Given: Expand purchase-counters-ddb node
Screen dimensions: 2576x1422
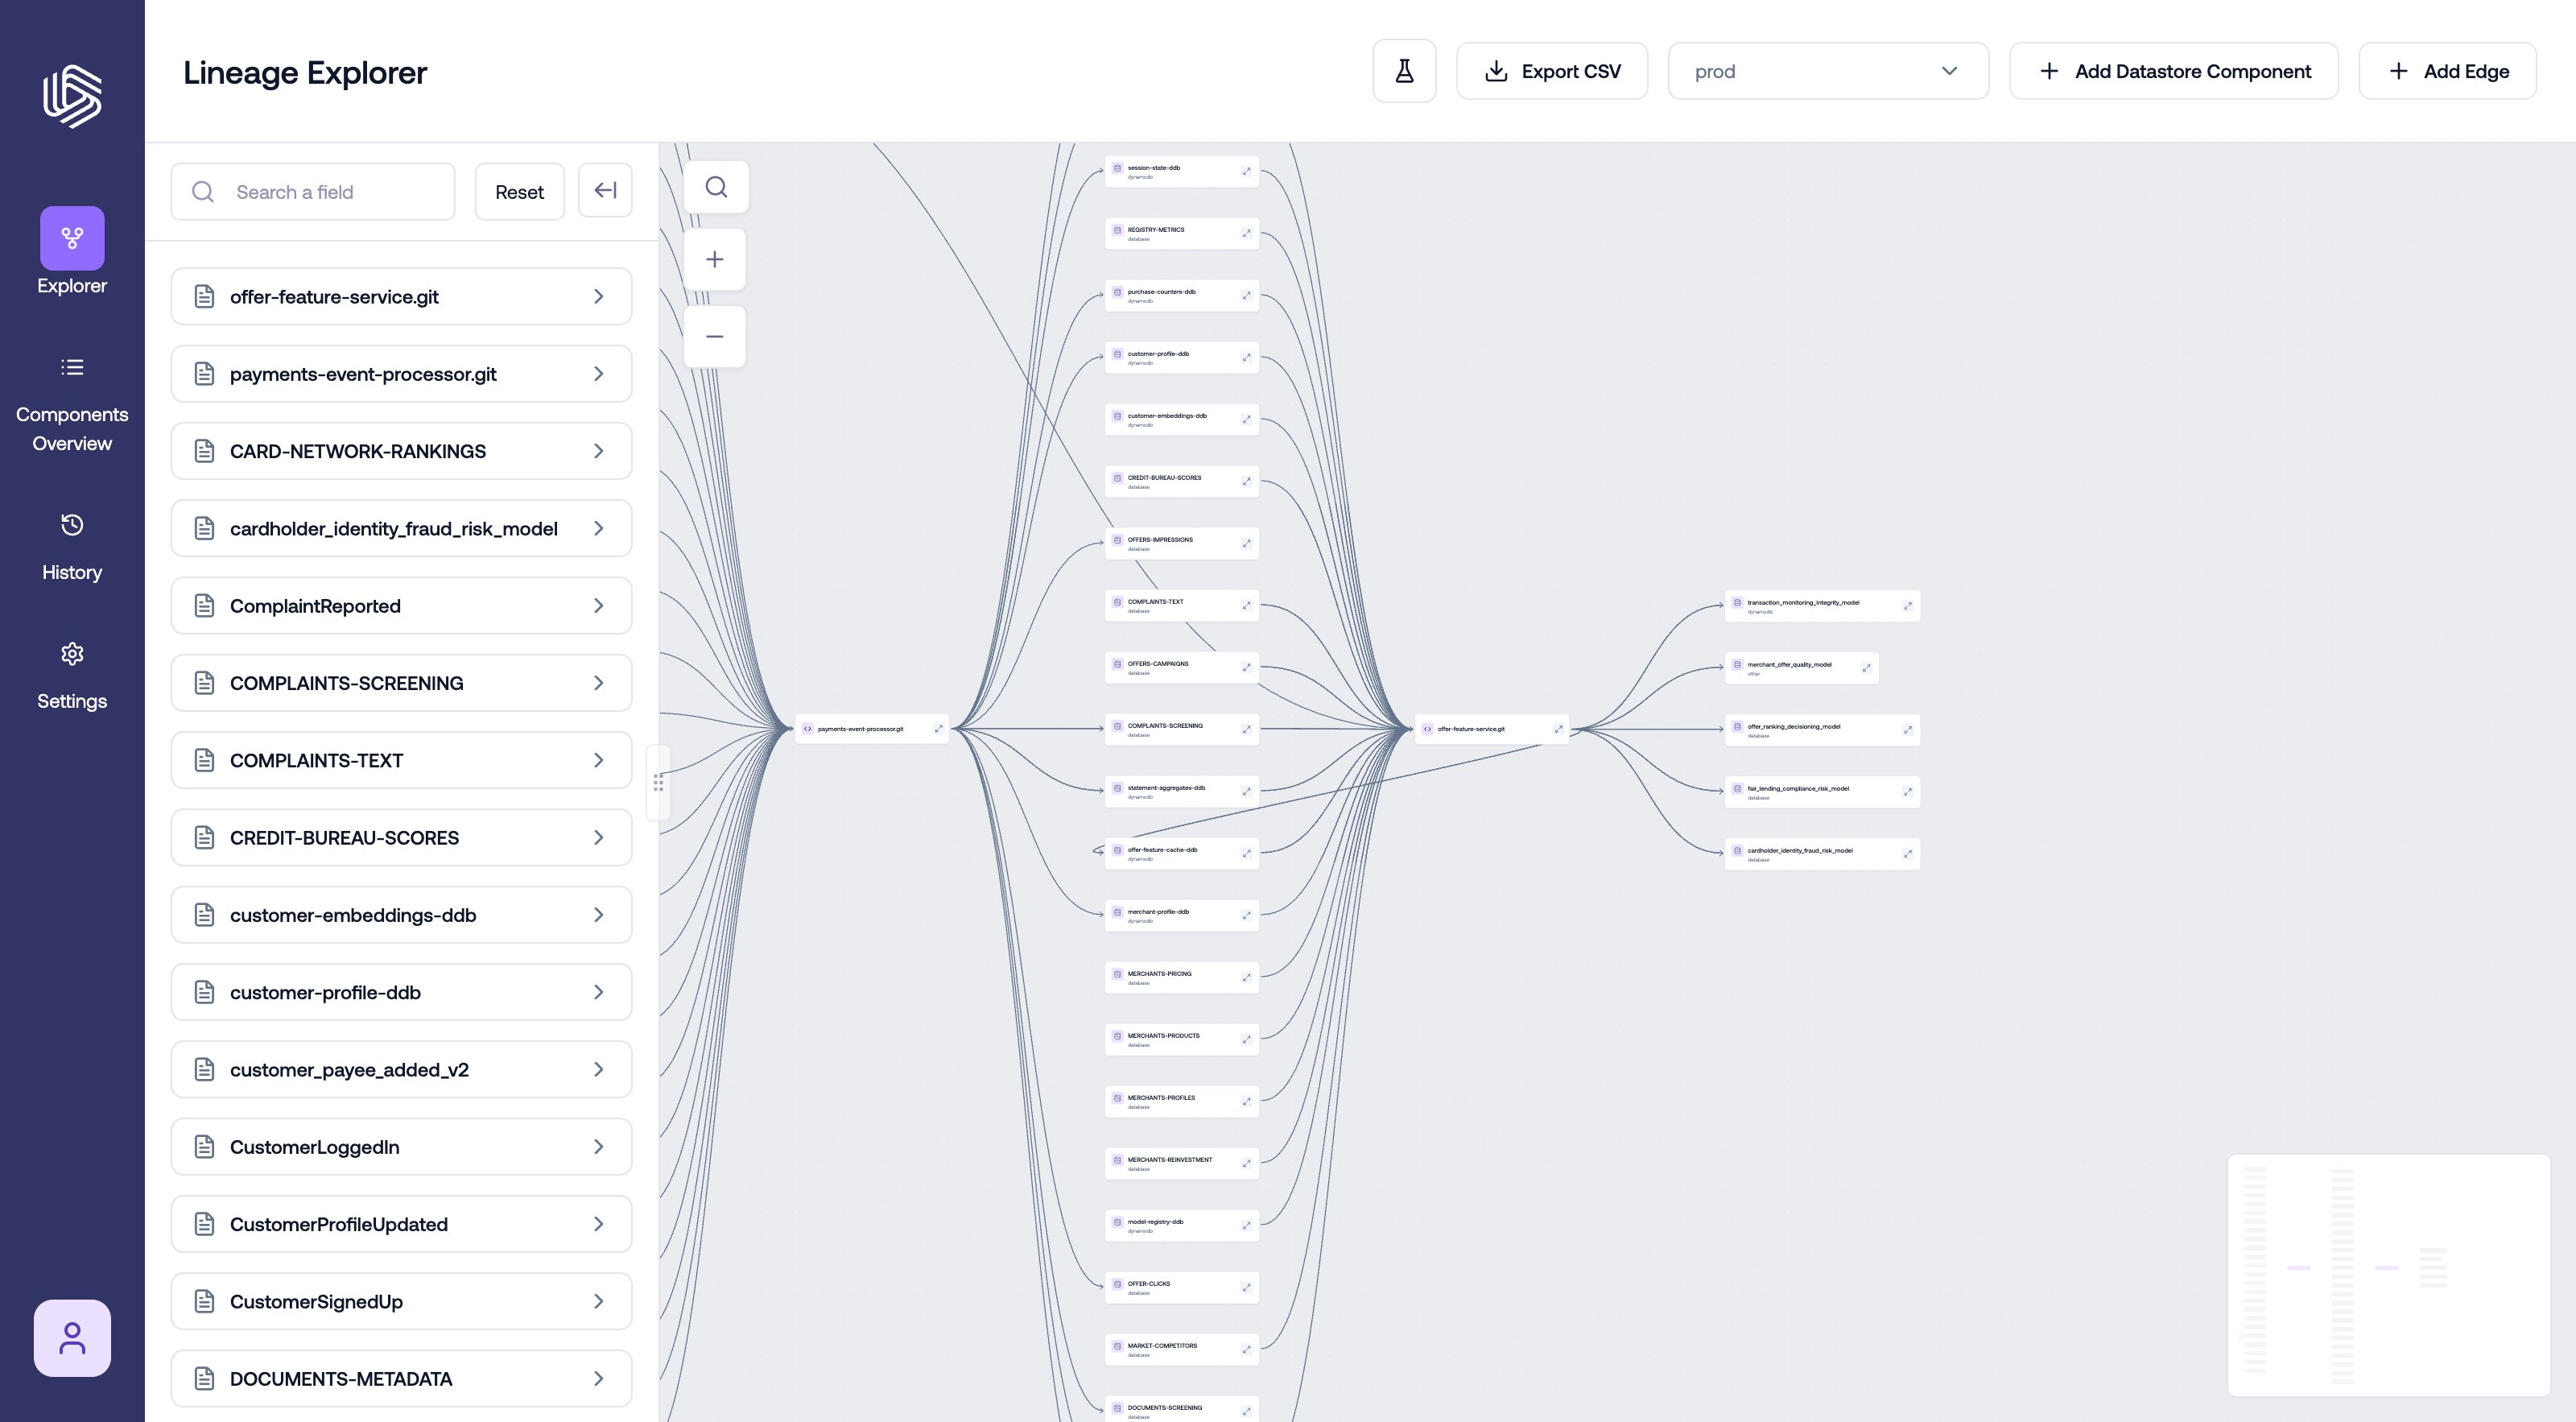Looking at the screenshot, I should tap(1246, 295).
